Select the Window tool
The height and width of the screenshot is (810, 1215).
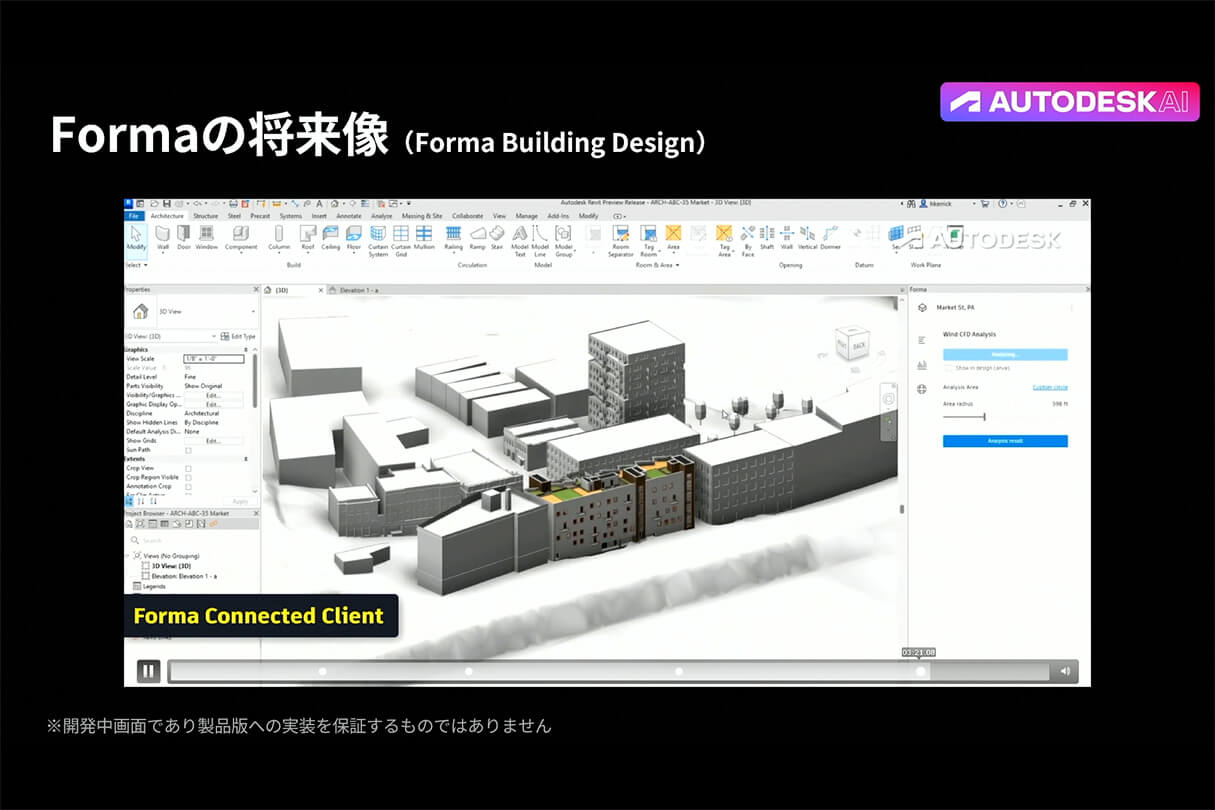[x=206, y=236]
